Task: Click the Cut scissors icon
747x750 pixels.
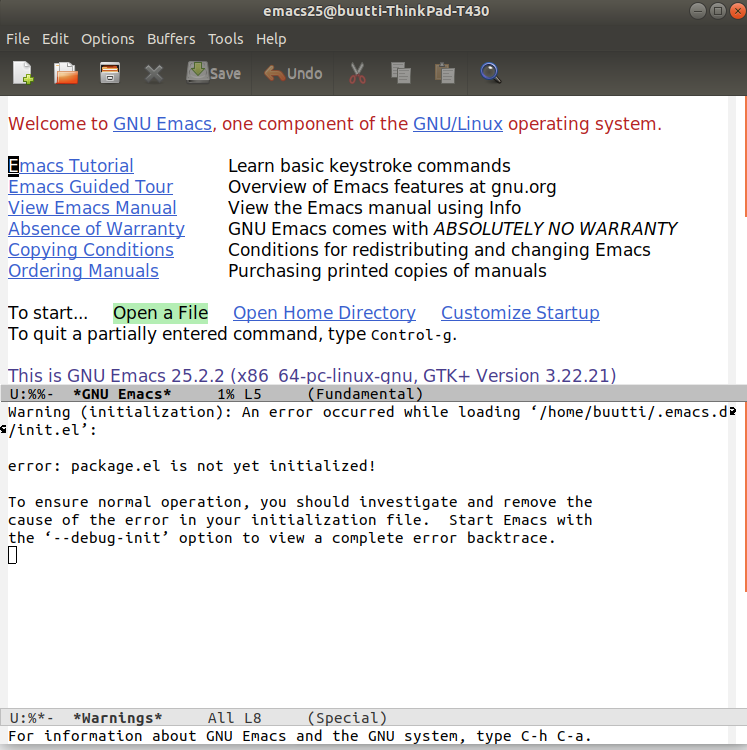Action: [357, 73]
